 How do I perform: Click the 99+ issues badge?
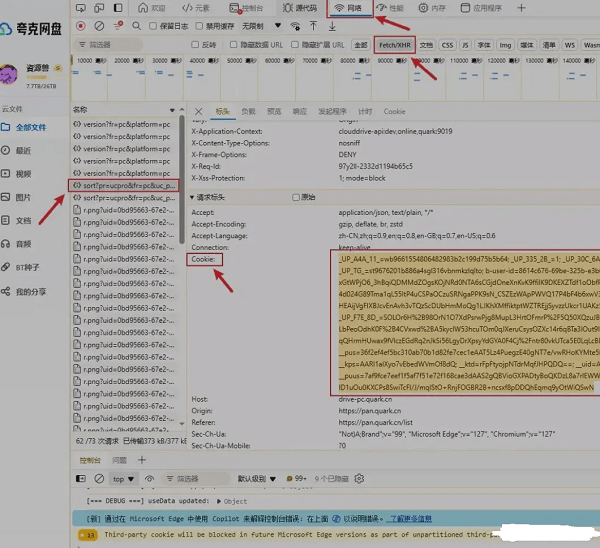(297, 478)
